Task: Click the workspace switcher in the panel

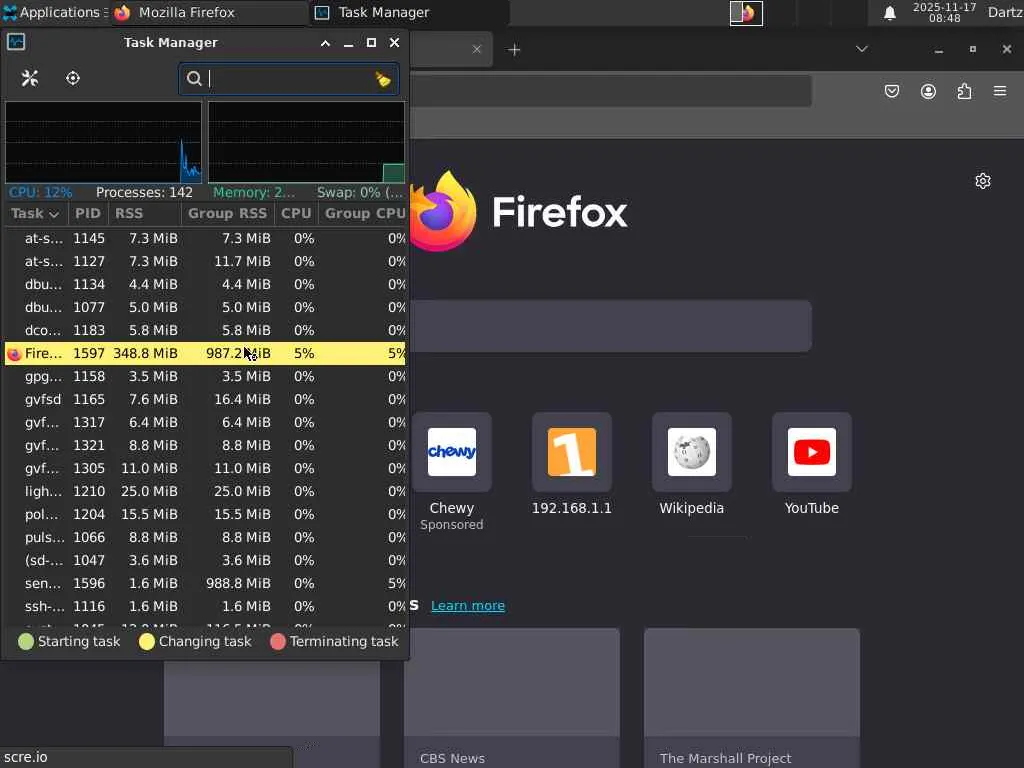Action: click(746, 13)
